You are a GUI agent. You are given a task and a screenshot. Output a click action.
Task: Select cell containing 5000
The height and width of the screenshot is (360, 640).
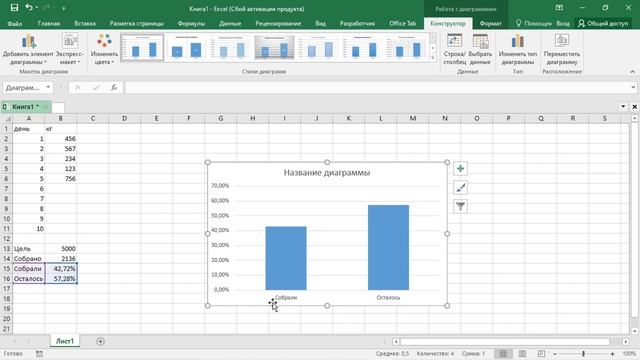click(60, 249)
